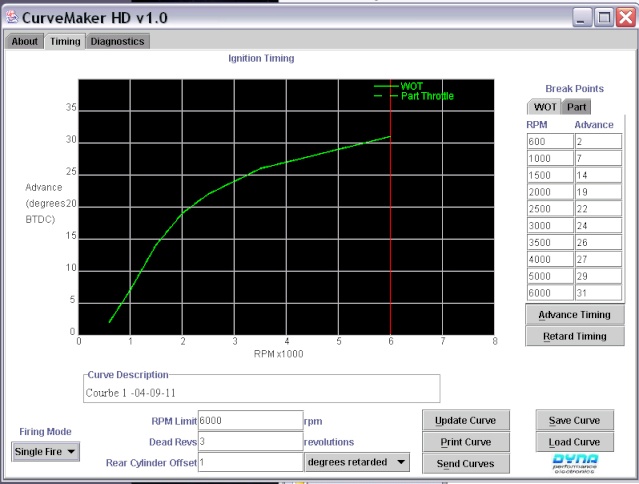This screenshot has width=639, height=484.
Task: Switch to the Timing tab
Action: click(65, 42)
